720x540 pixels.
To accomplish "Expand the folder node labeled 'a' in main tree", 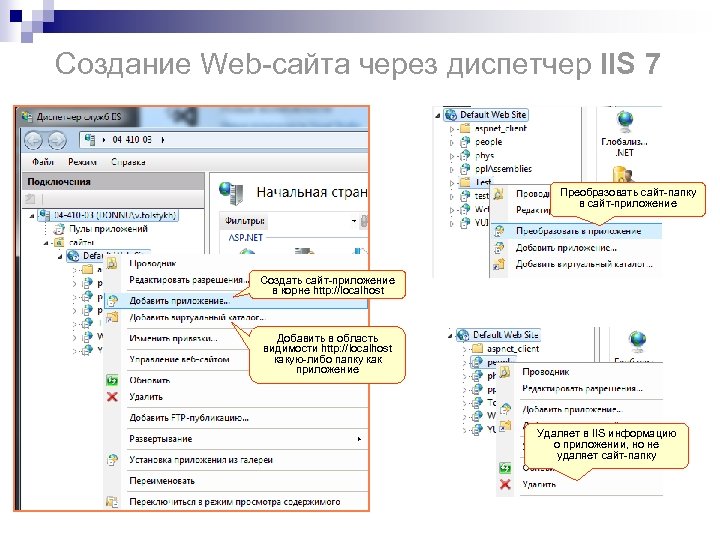I will tap(74, 270).
